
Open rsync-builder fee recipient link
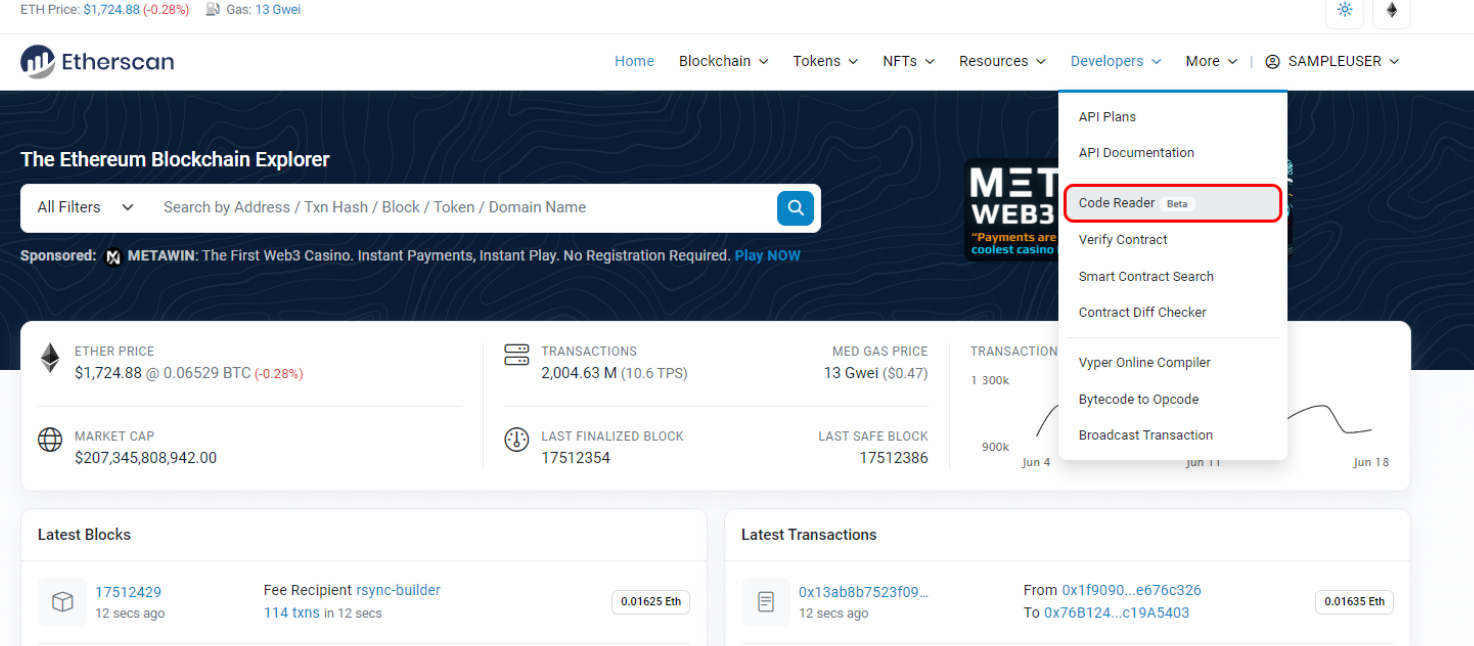pyautogui.click(x=398, y=590)
